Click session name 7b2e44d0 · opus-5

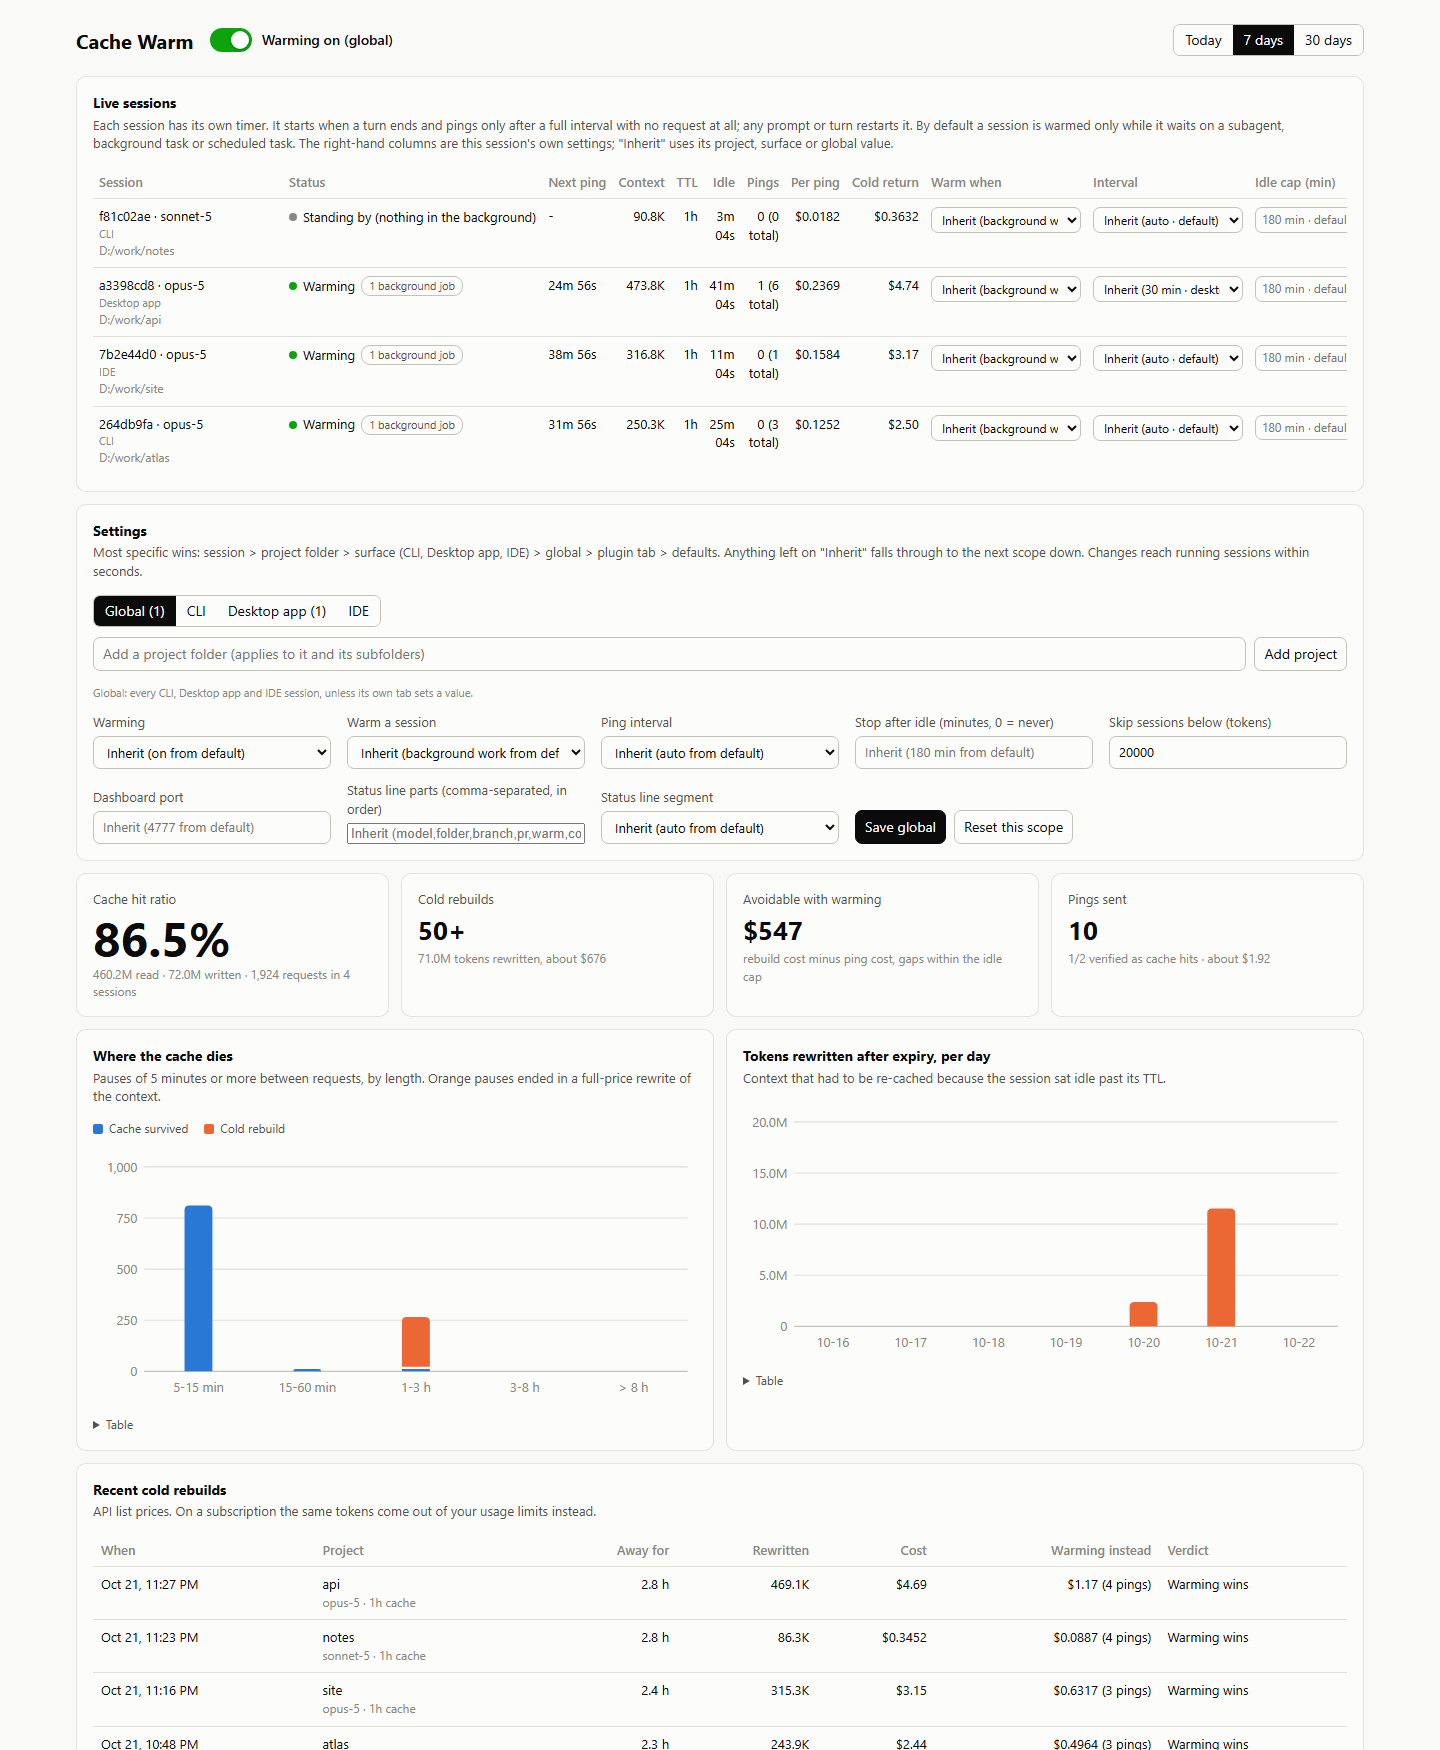153,355
